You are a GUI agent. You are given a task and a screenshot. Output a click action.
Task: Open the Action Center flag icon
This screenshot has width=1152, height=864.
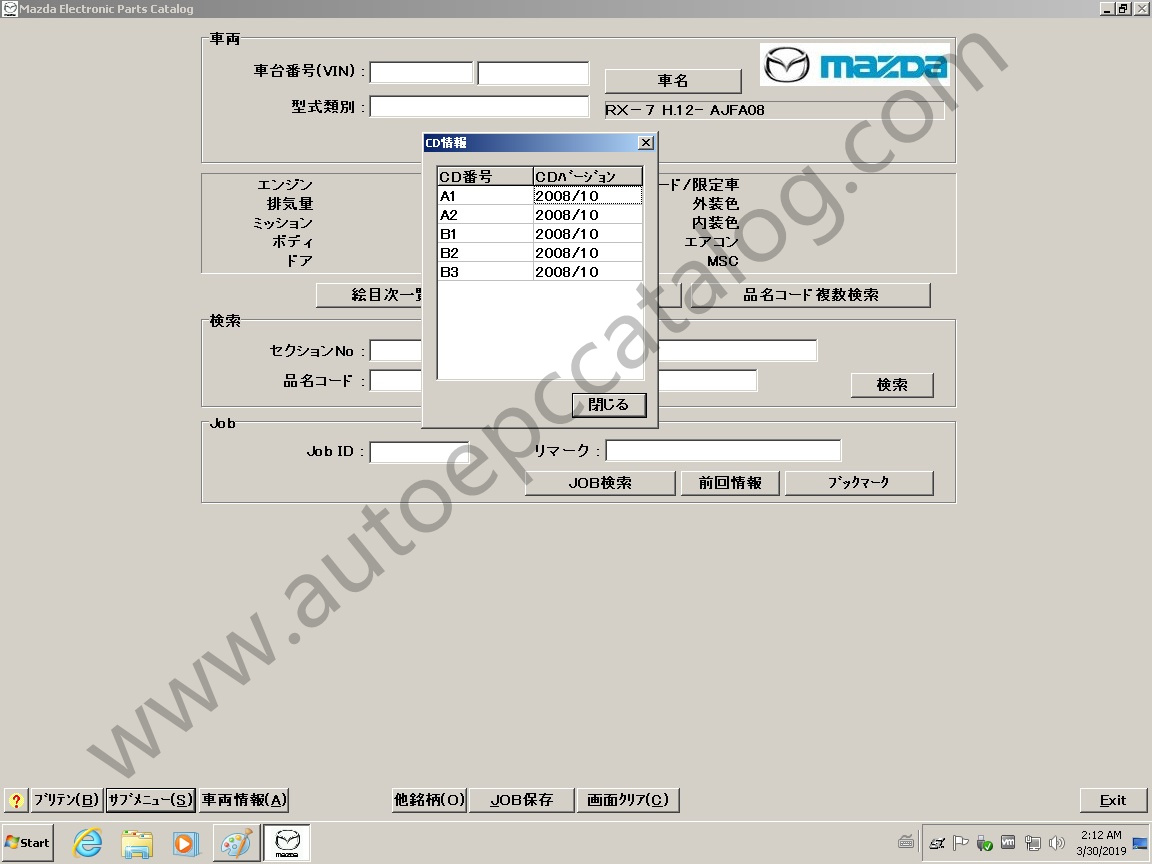pyautogui.click(x=960, y=843)
